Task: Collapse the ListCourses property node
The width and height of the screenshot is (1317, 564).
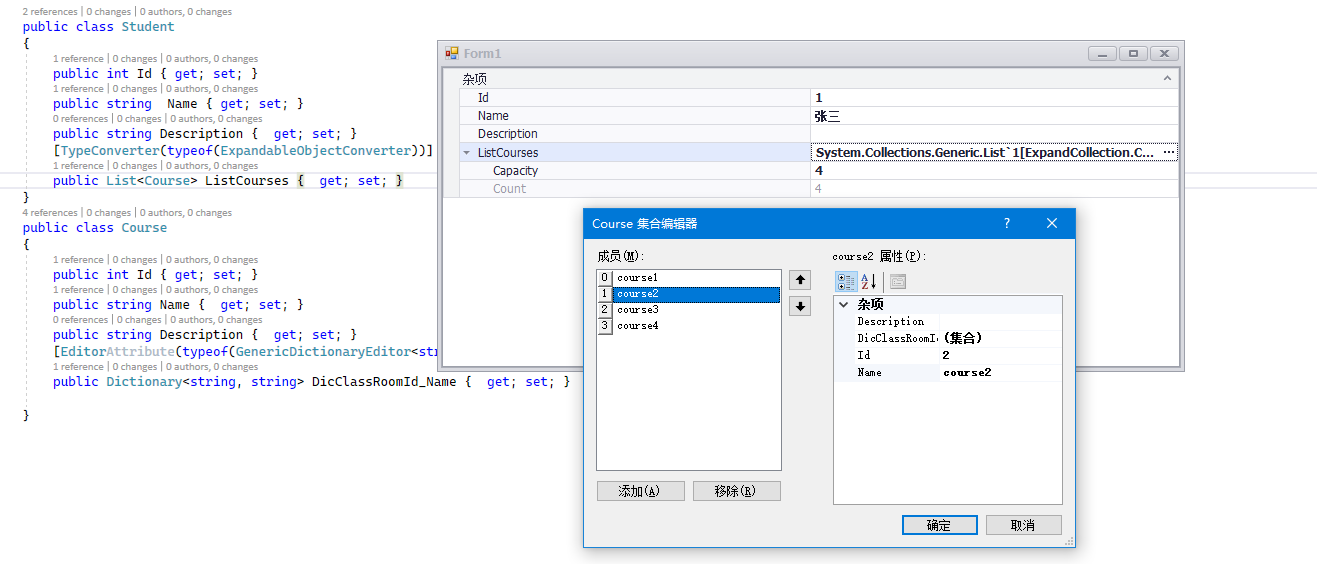Action: click(x=467, y=153)
